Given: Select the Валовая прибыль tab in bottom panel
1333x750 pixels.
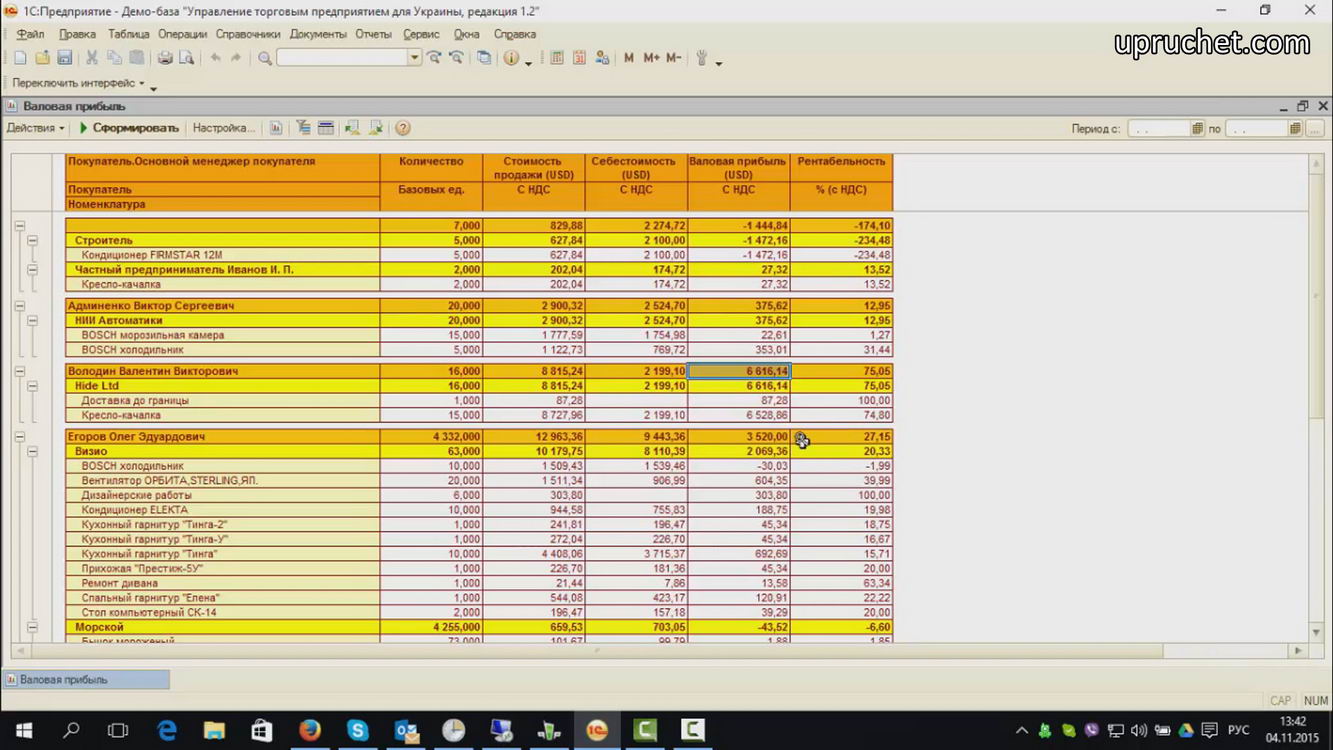Looking at the screenshot, I should 86,680.
